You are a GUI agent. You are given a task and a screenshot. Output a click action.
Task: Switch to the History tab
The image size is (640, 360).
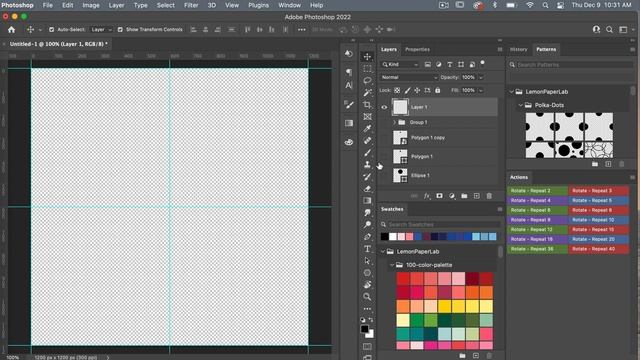pyautogui.click(x=518, y=49)
